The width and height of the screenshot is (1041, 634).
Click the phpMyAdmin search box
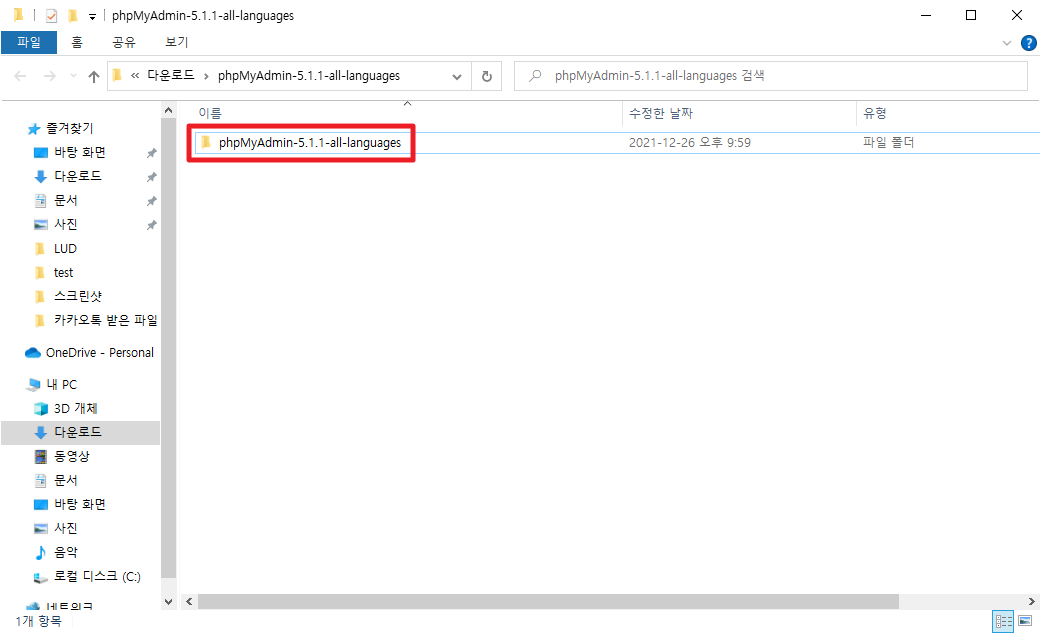tap(771, 76)
